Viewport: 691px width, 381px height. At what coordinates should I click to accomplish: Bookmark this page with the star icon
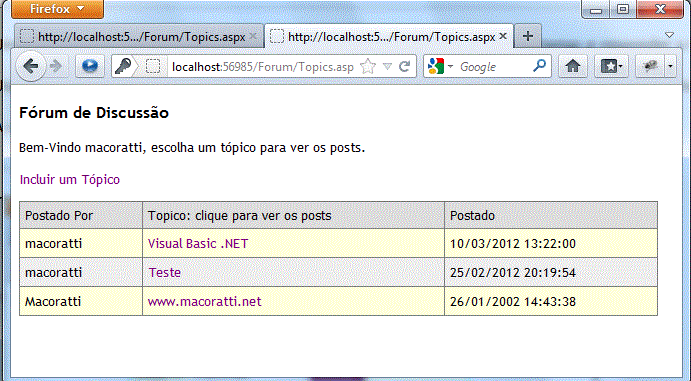click(x=368, y=67)
